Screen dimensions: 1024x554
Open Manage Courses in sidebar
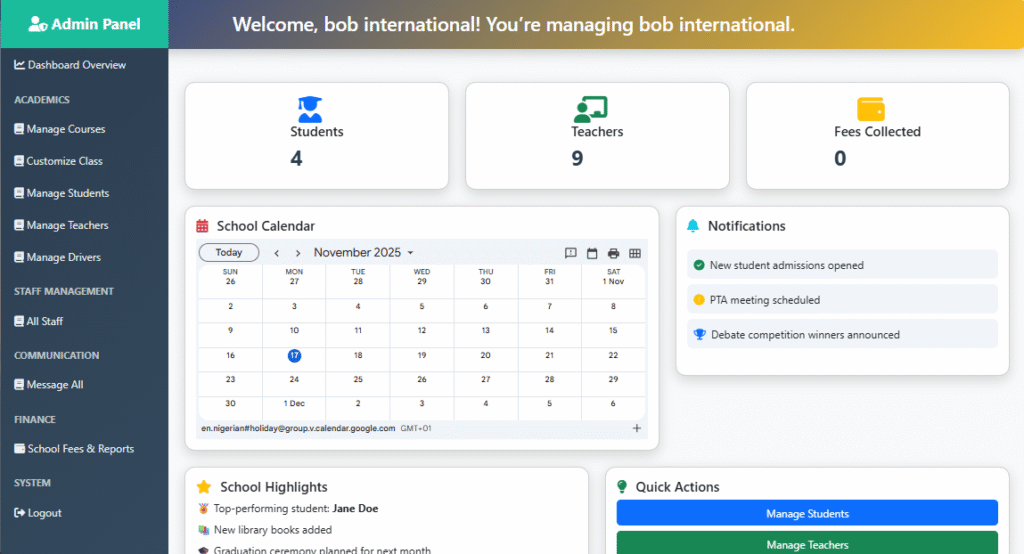[65, 129]
